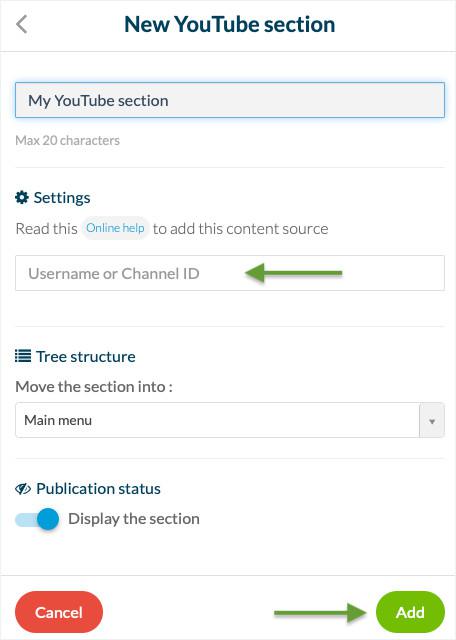Select the Publication status heading text
The height and width of the screenshot is (640, 456).
pyautogui.click(x=98, y=489)
